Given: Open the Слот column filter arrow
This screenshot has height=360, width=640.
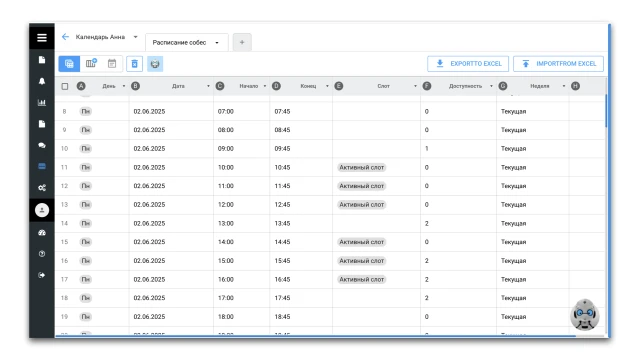Looking at the screenshot, I should point(415,86).
